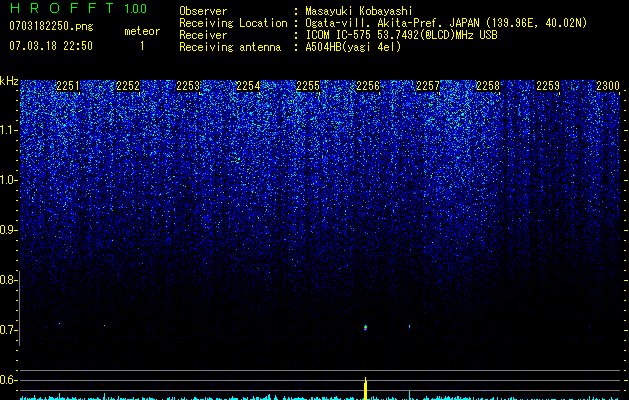Click the tall yellow signal peak

tap(365, 388)
